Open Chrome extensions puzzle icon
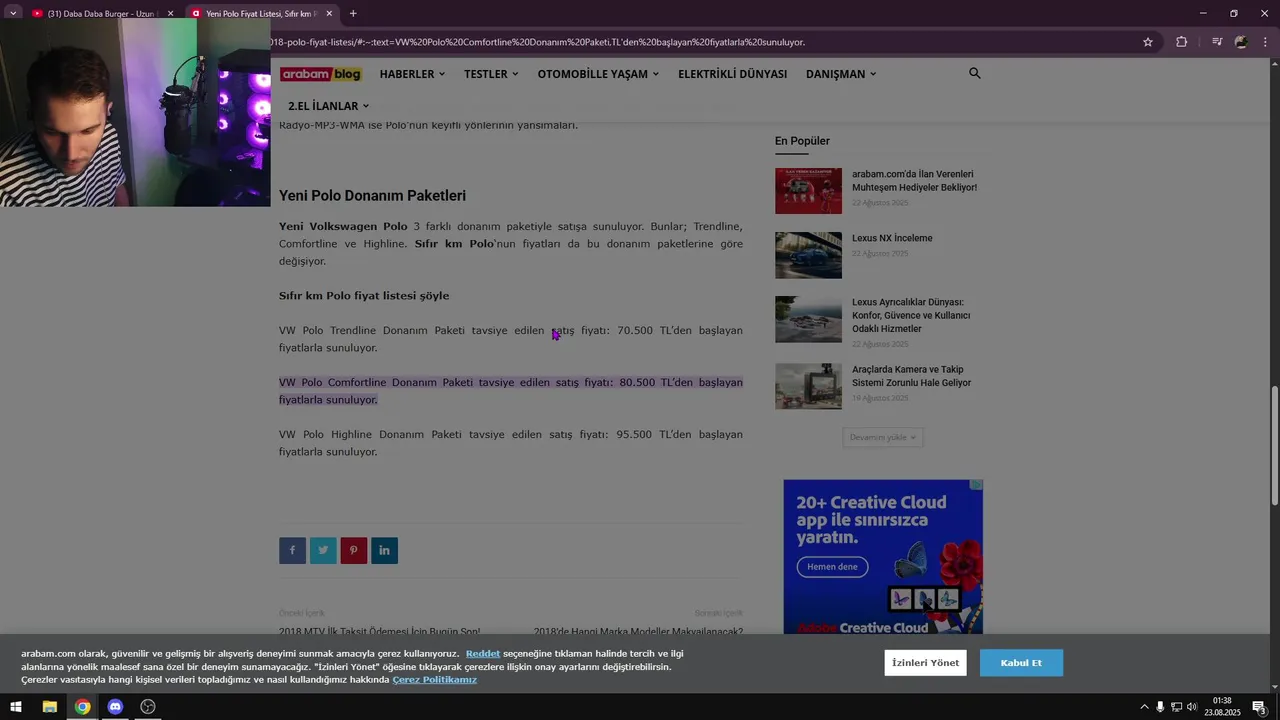The image size is (1280, 720). coord(1182,42)
